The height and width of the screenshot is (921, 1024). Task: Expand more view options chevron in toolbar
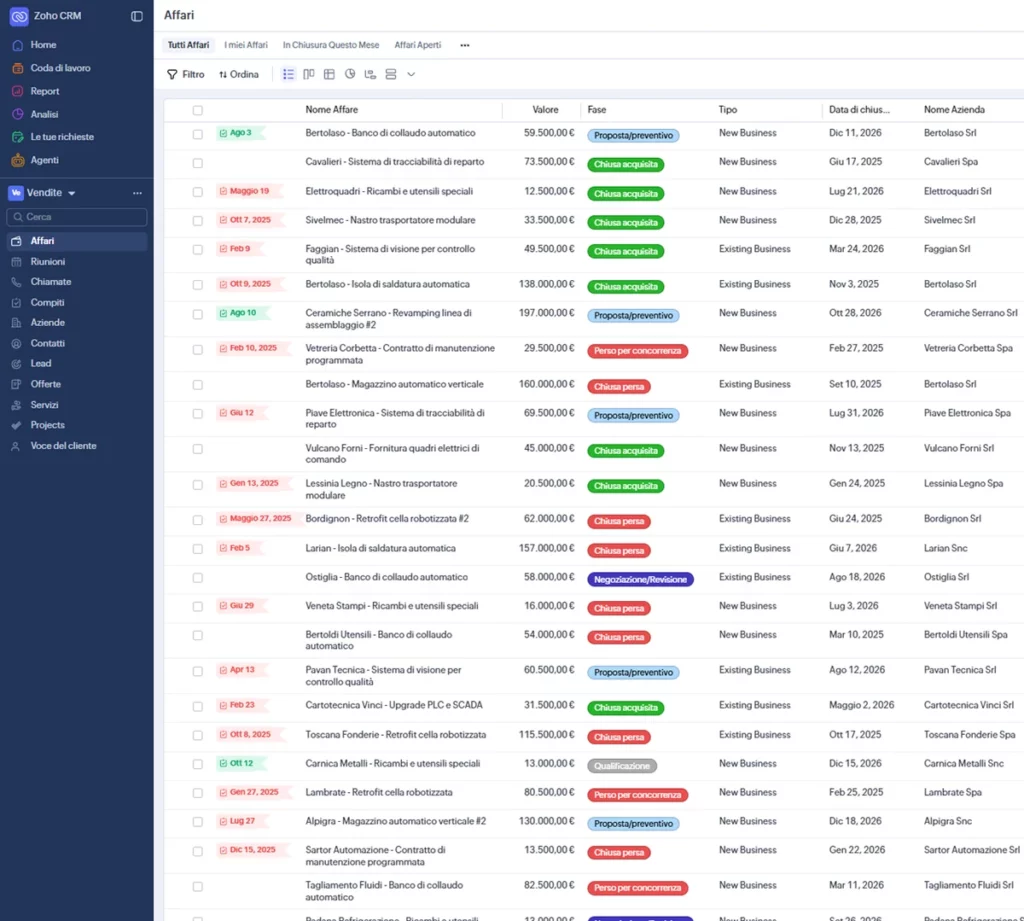pyautogui.click(x=411, y=74)
